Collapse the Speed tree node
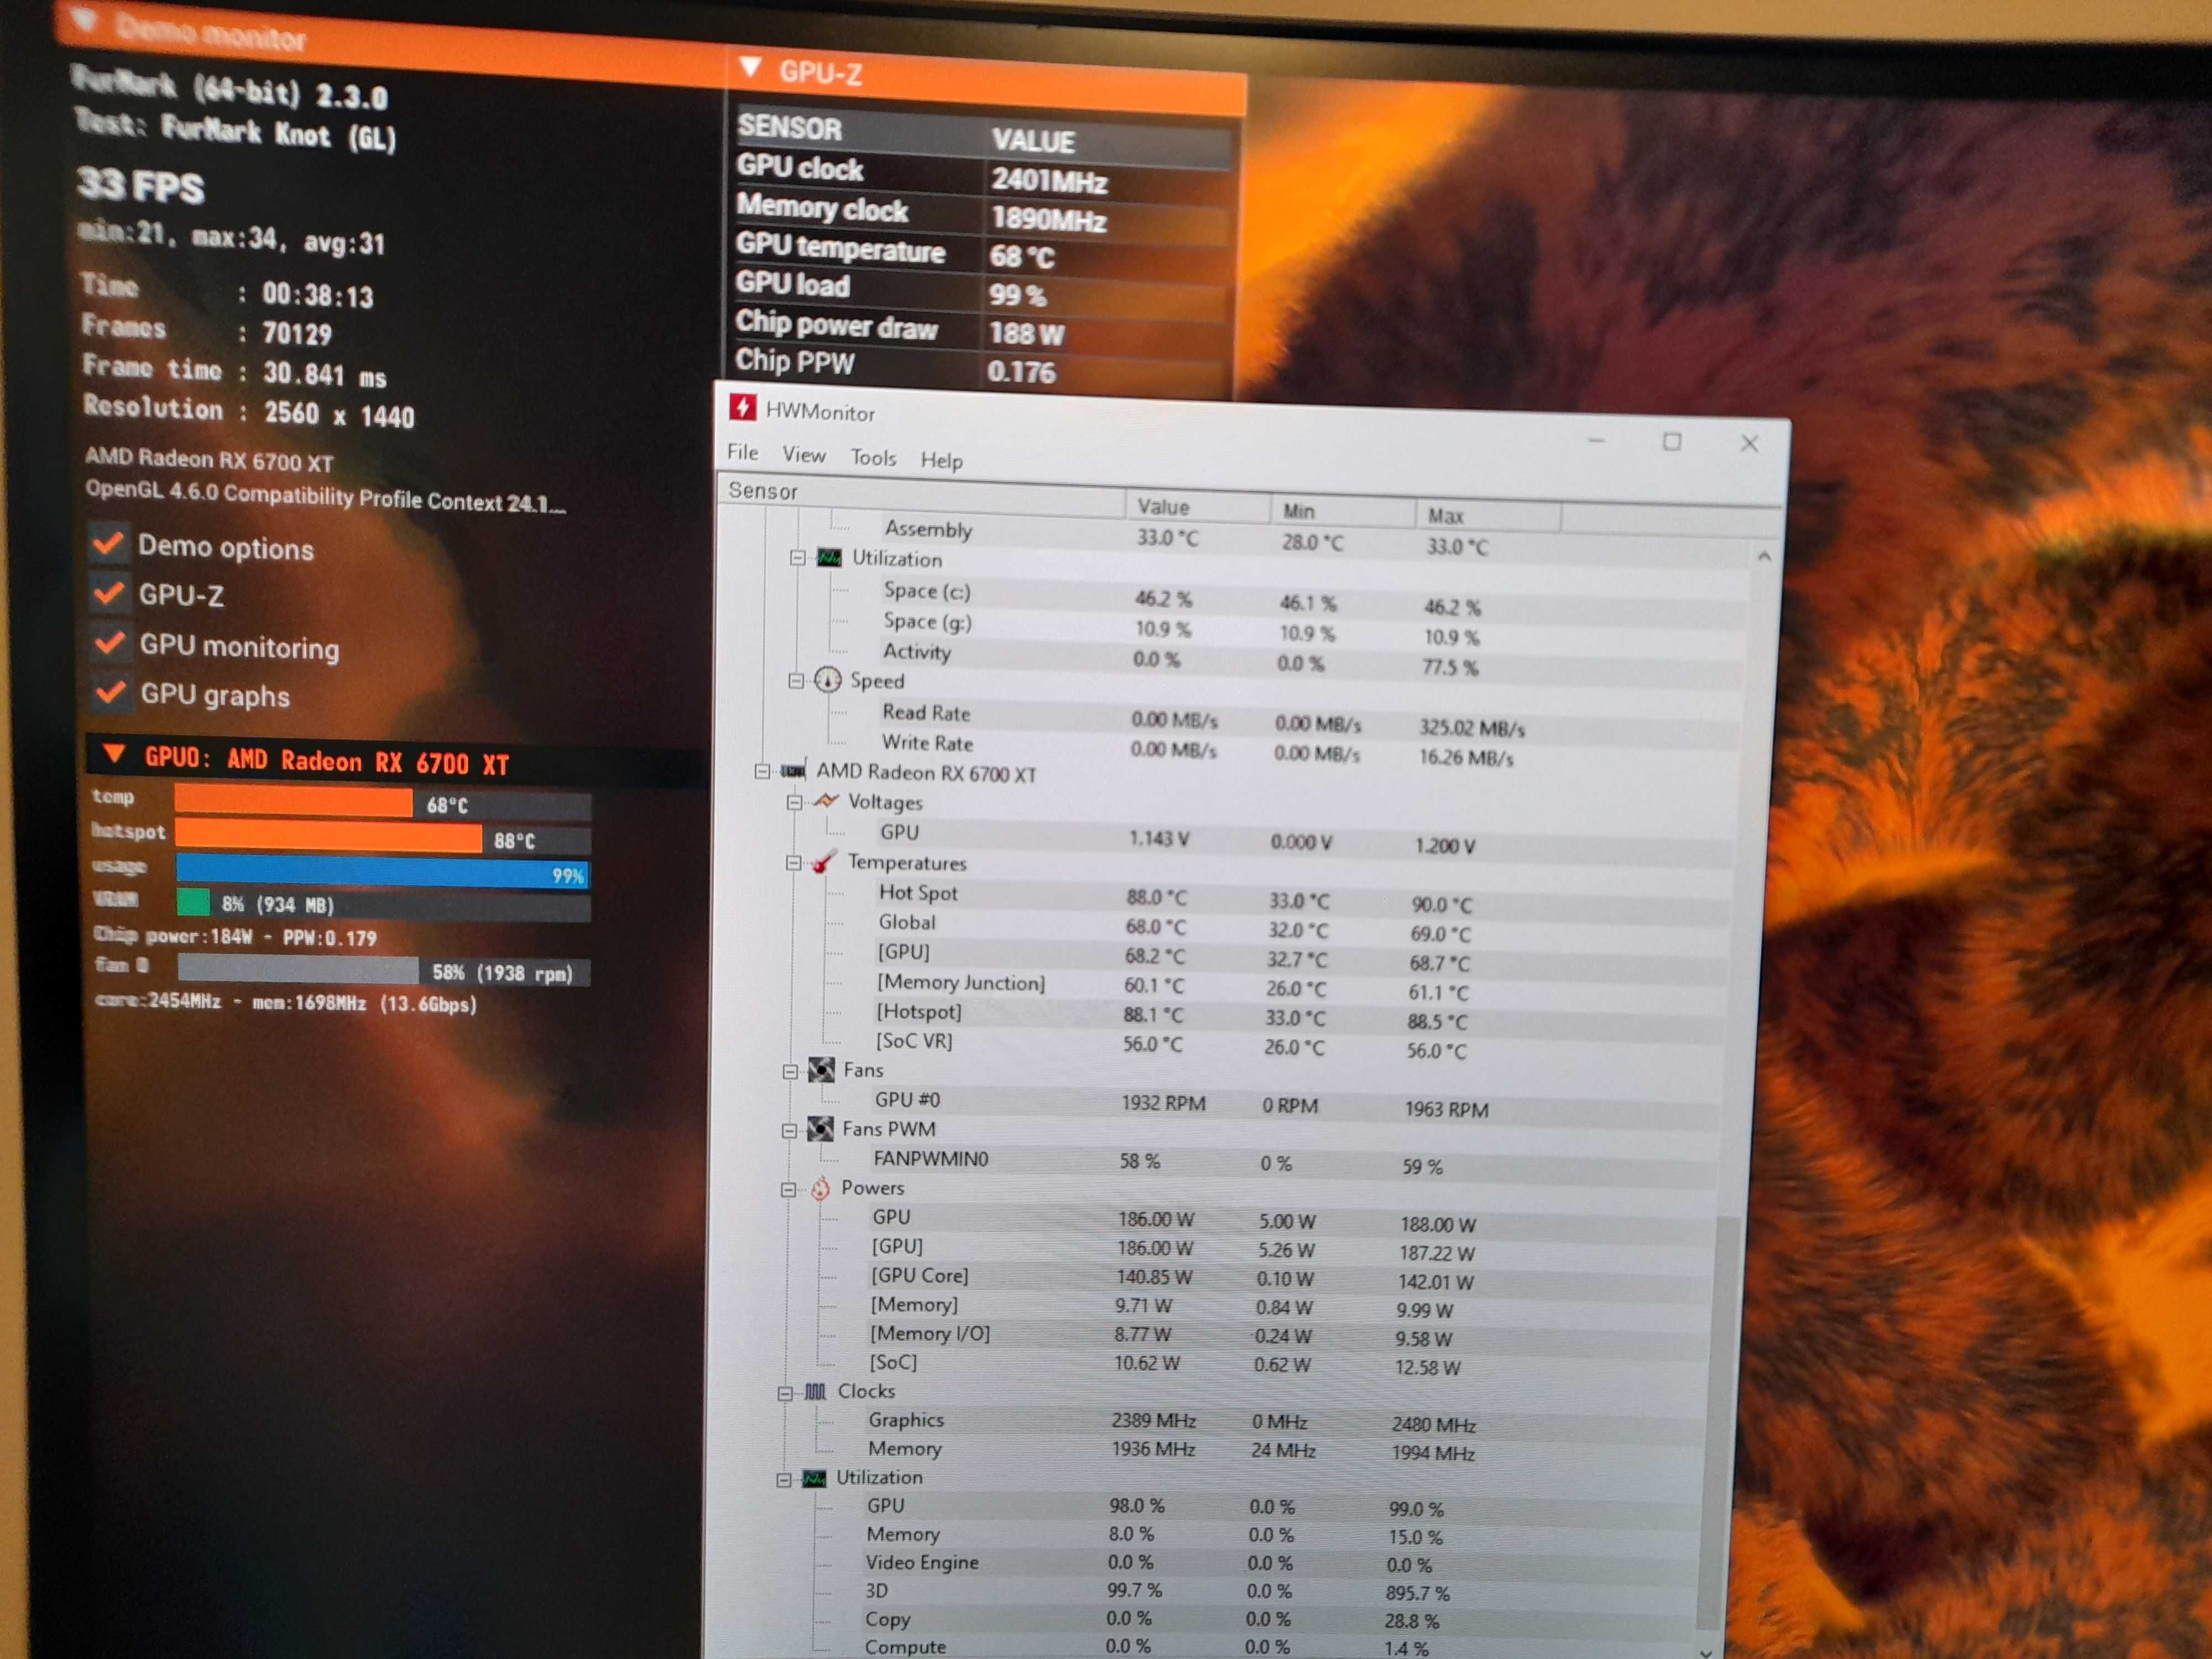Image resolution: width=2212 pixels, height=1659 pixels. coord(796,681)
